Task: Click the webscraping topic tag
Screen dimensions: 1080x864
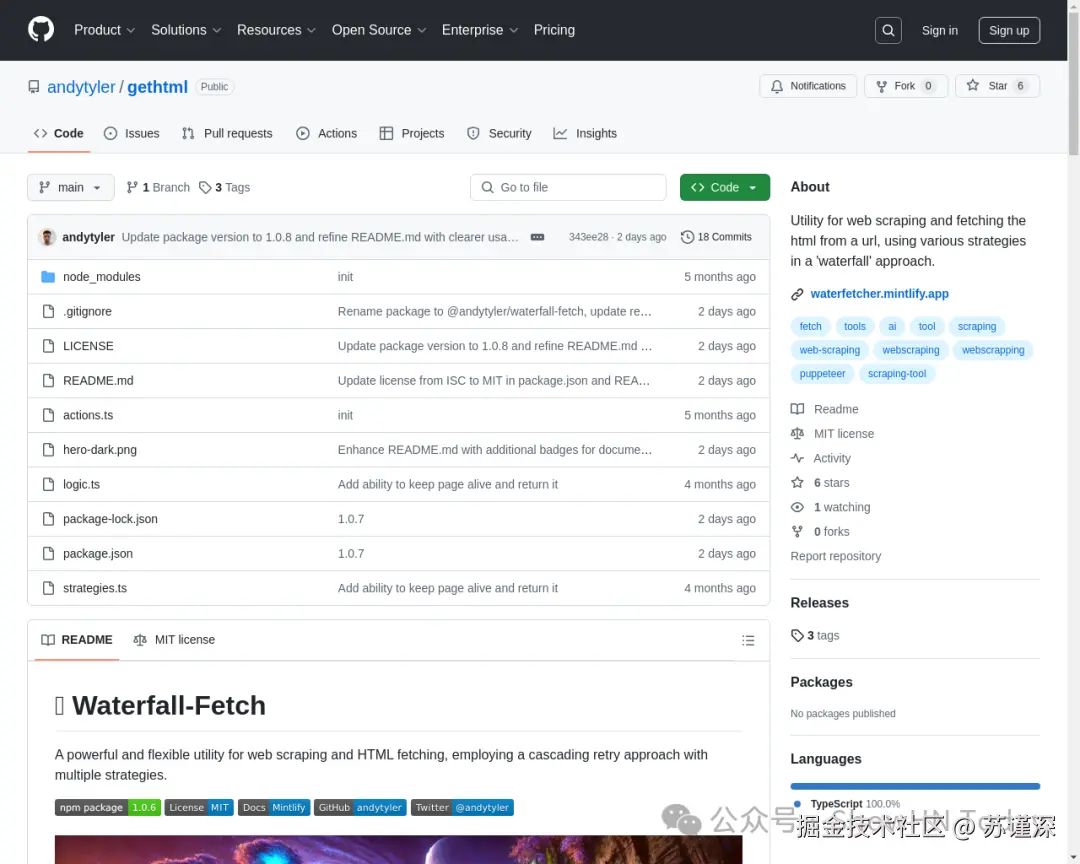Action: 911,350
